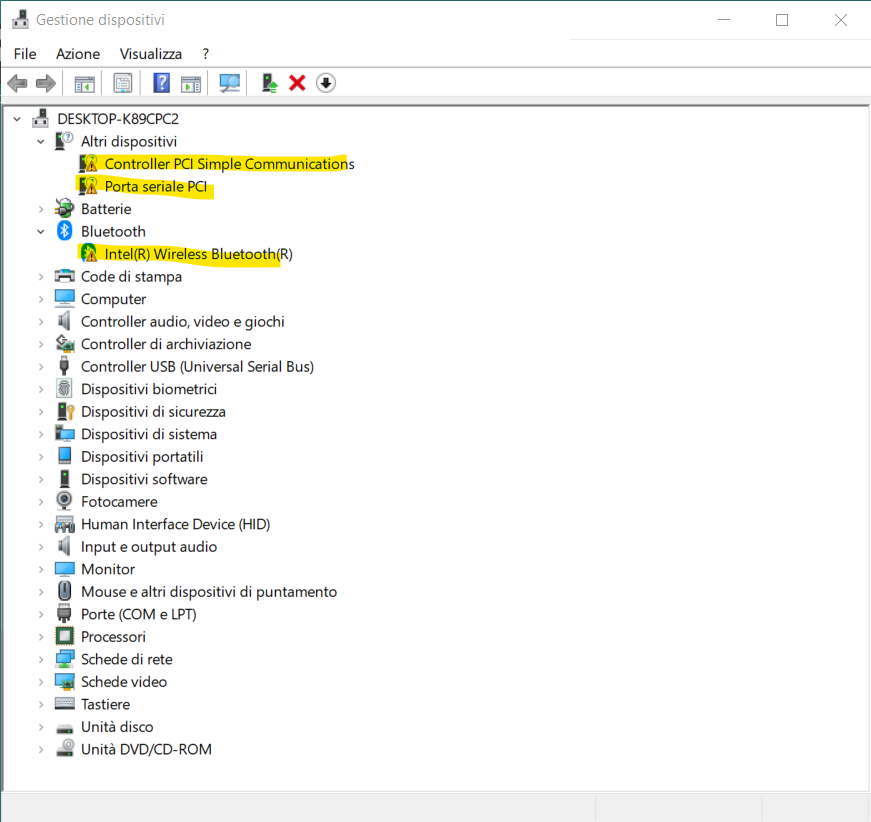The height and width of the screenshot is (822, 871).
Task: Click the Controller USB plug icon
Action: pyautogui.click(x=64, y=366)
